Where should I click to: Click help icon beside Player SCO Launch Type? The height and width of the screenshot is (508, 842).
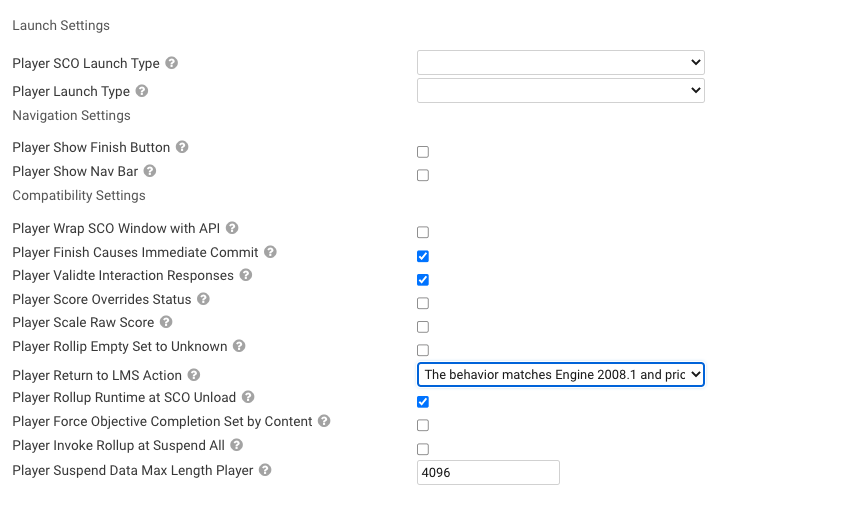[171, 63]
